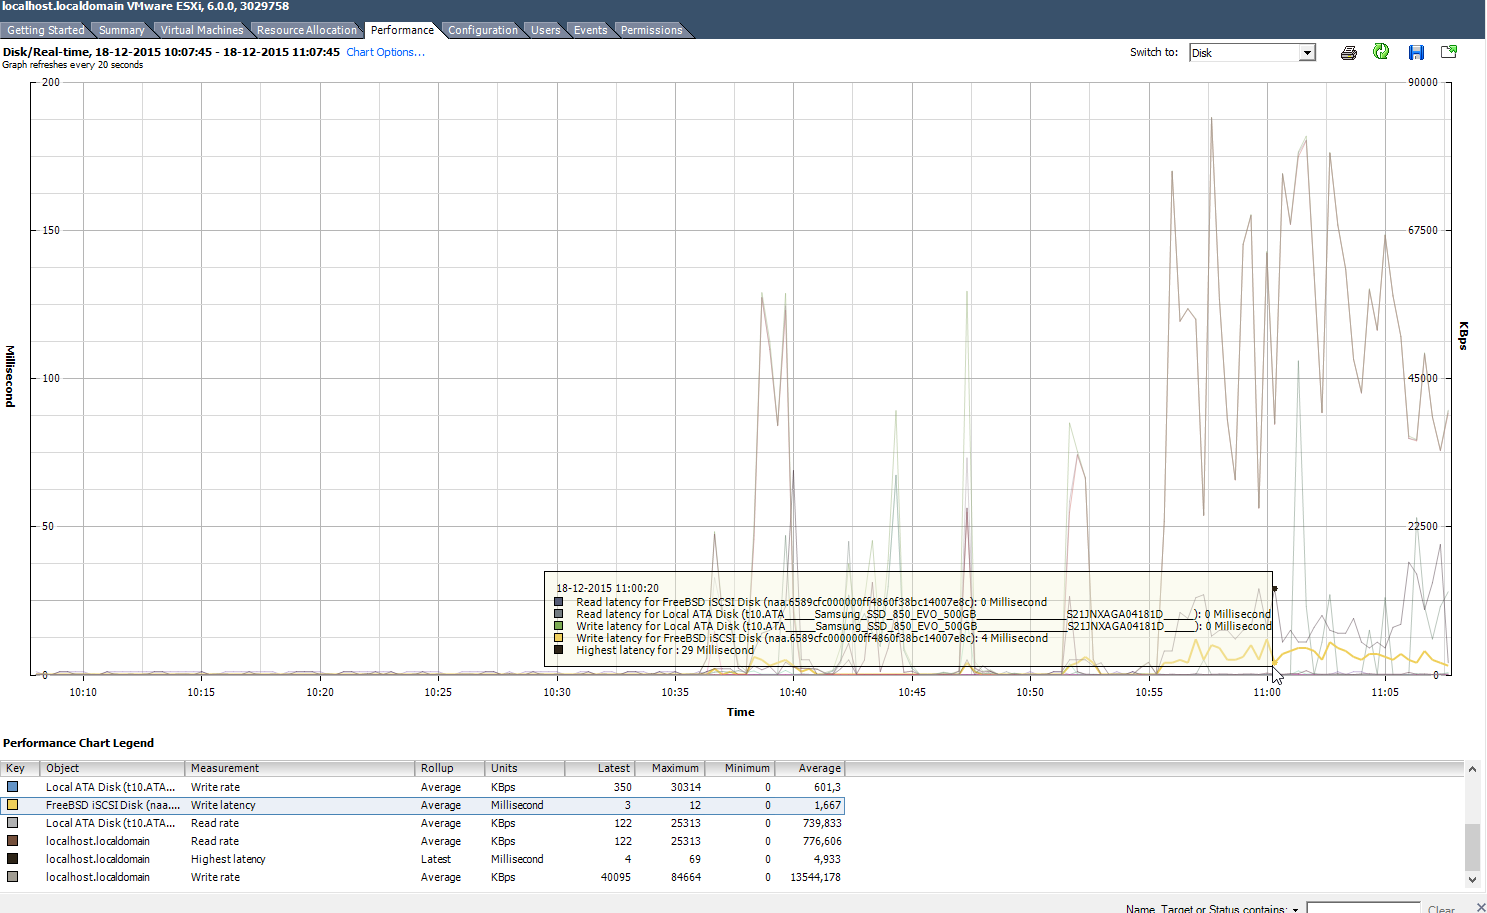Select the Performance tab
Screen dimensions: 1487x913
402,30
